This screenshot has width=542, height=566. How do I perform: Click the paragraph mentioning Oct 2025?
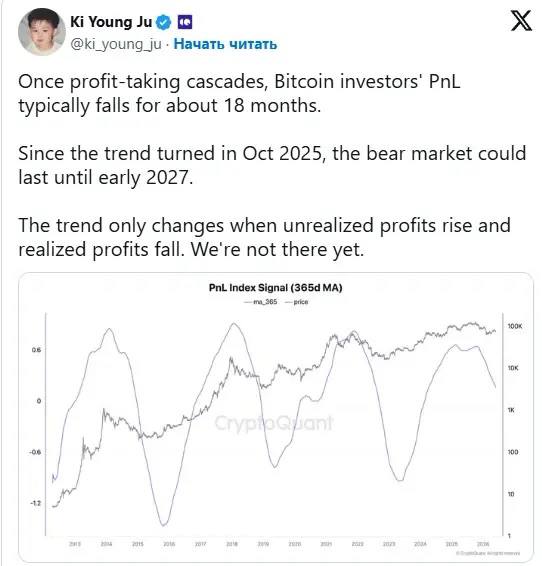[x=272, y=165]
